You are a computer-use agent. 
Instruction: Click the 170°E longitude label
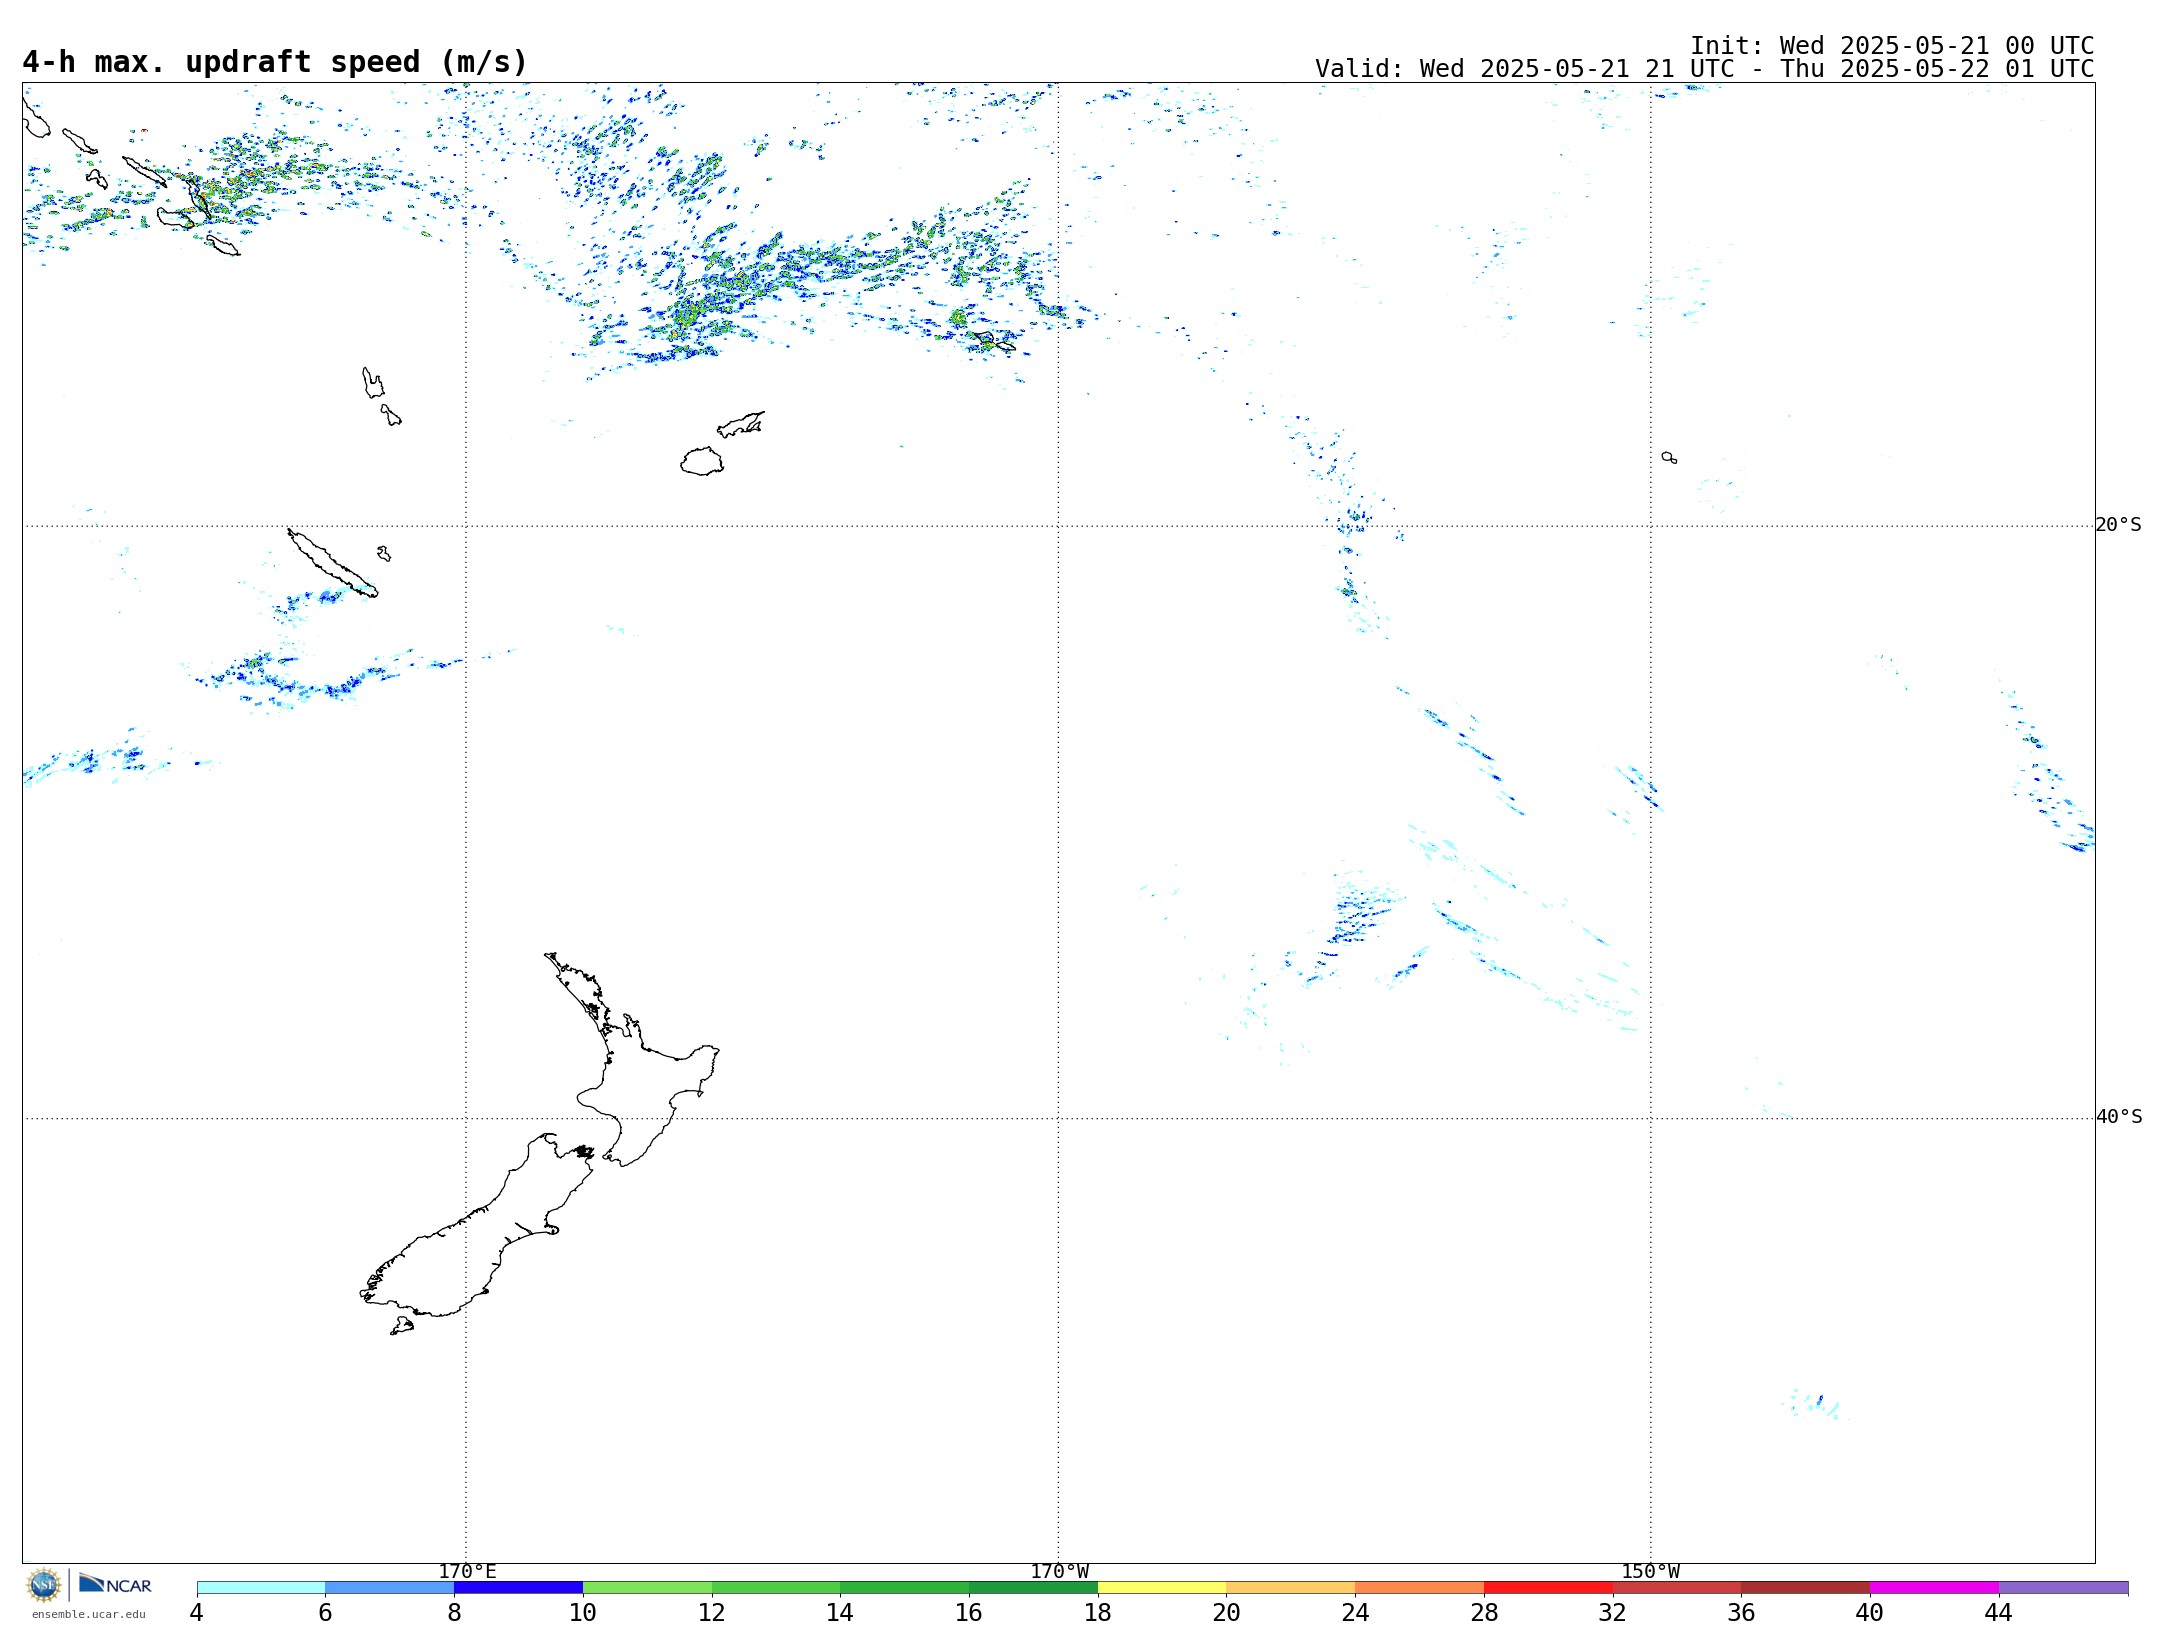467,1572
